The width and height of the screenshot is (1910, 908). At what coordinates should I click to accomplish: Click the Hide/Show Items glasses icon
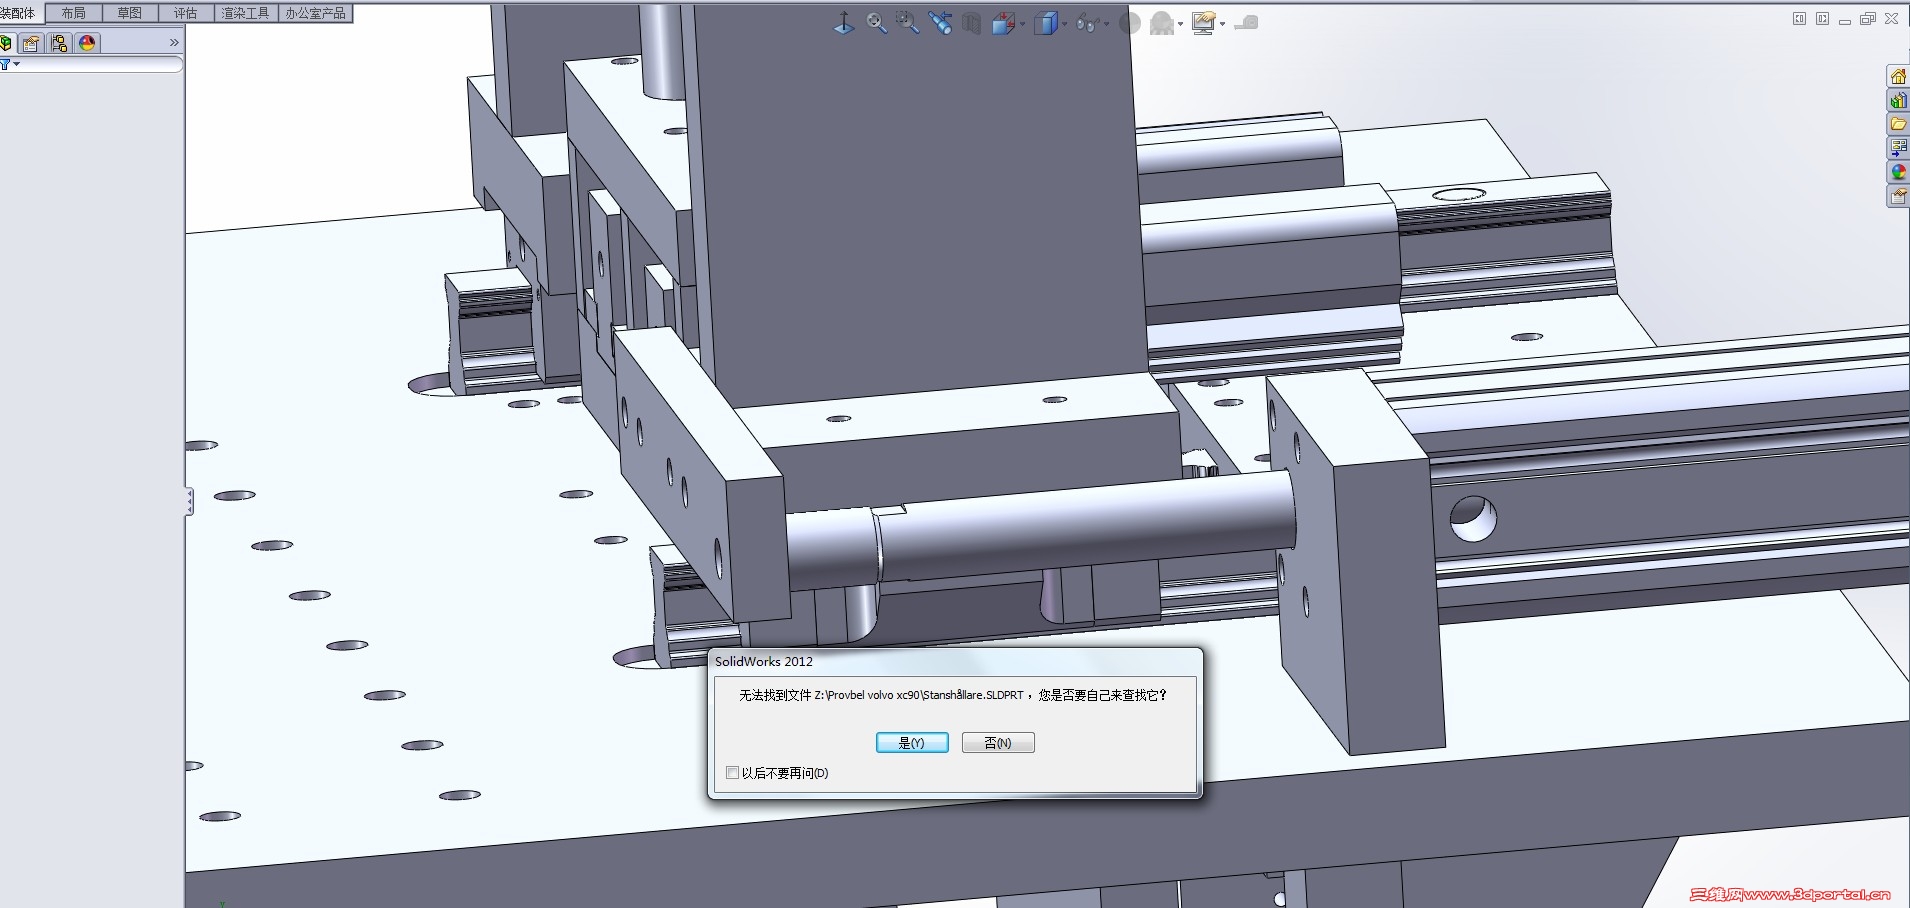(x=1087, y=23)
